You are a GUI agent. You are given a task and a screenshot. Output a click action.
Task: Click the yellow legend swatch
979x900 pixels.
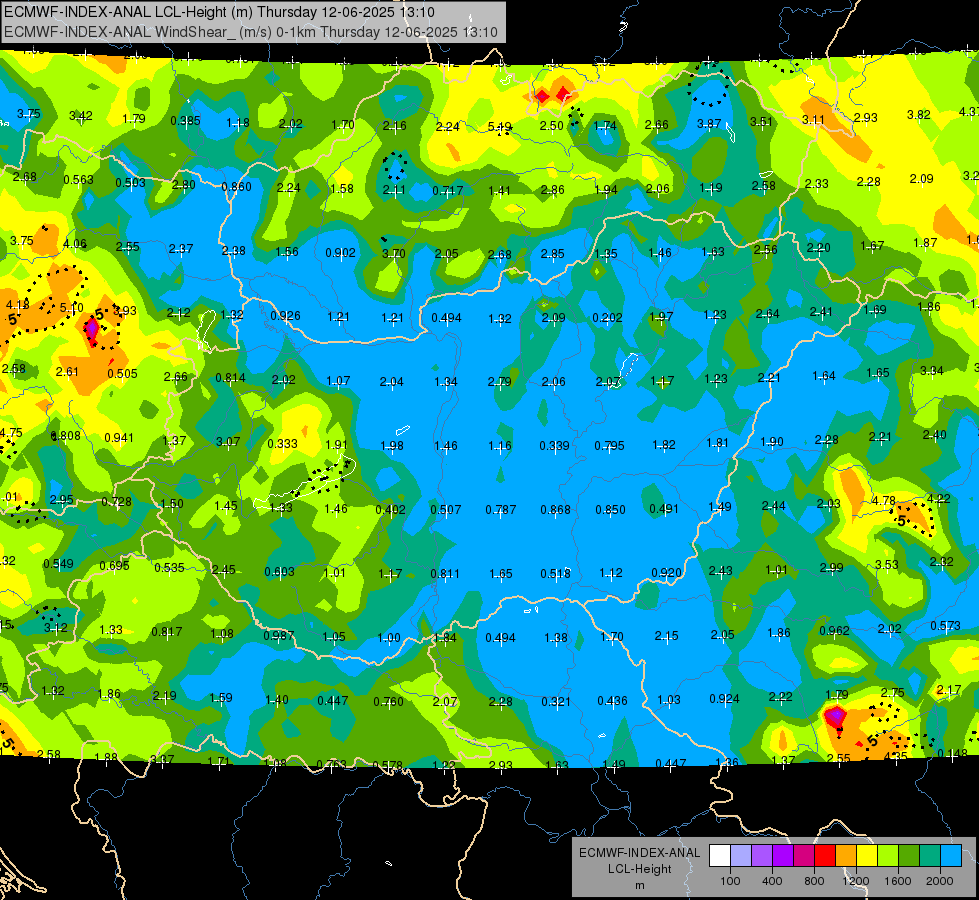pyautogui.click(x=867, y=855)
